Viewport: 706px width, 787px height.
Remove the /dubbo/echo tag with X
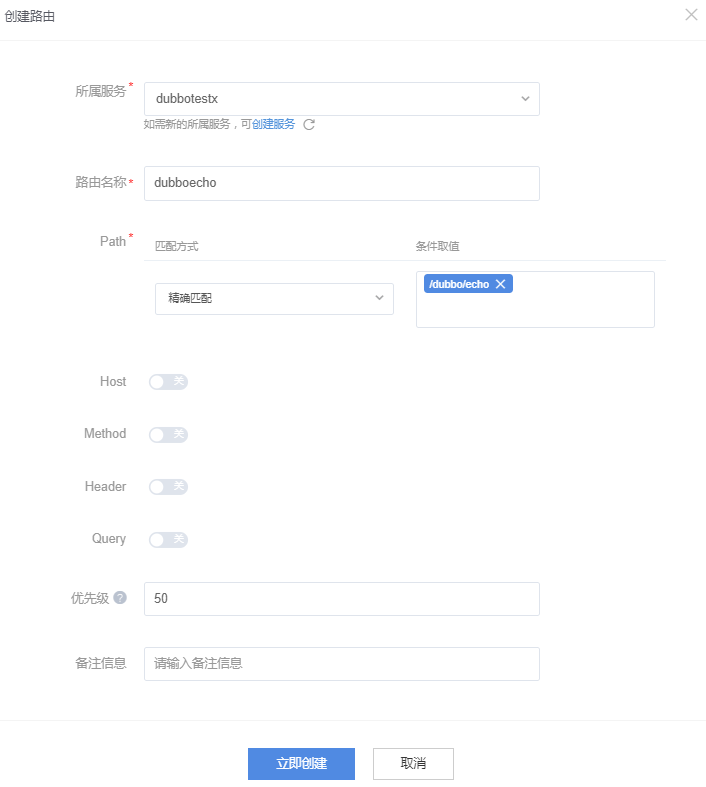point(501,284)
